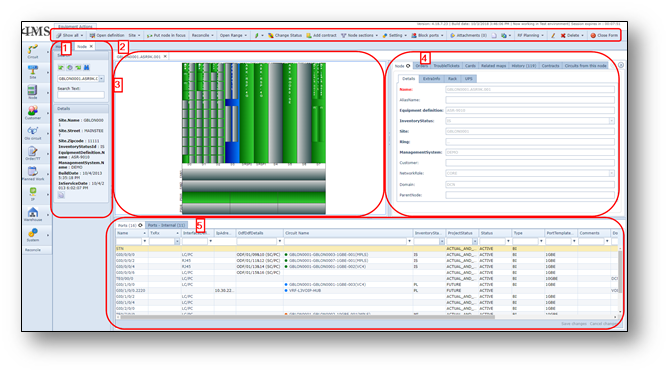This screenshot has height=374, width=670.
Task: Click the blue binoculars search icon
Action: 87,68
